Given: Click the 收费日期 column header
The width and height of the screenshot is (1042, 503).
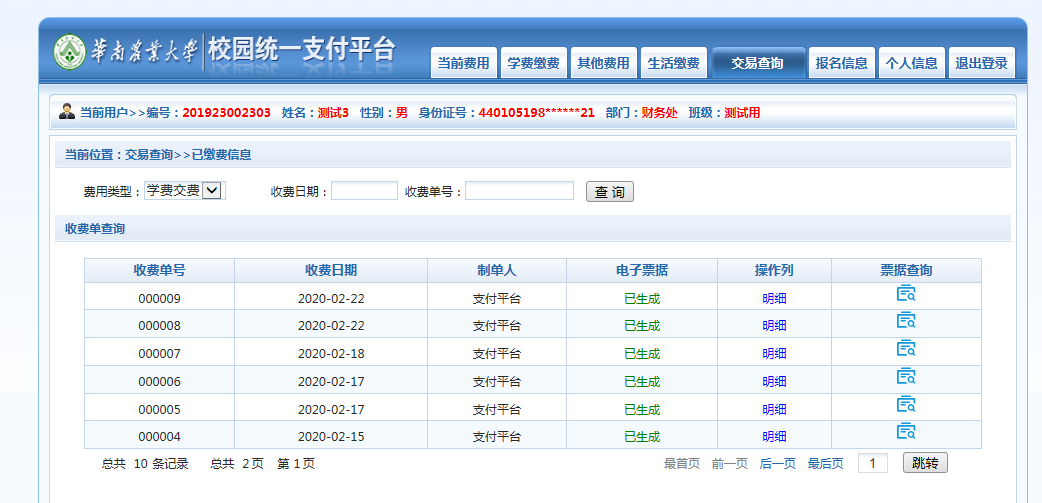Looking at the screenshot, I should [x=331, y=270].
